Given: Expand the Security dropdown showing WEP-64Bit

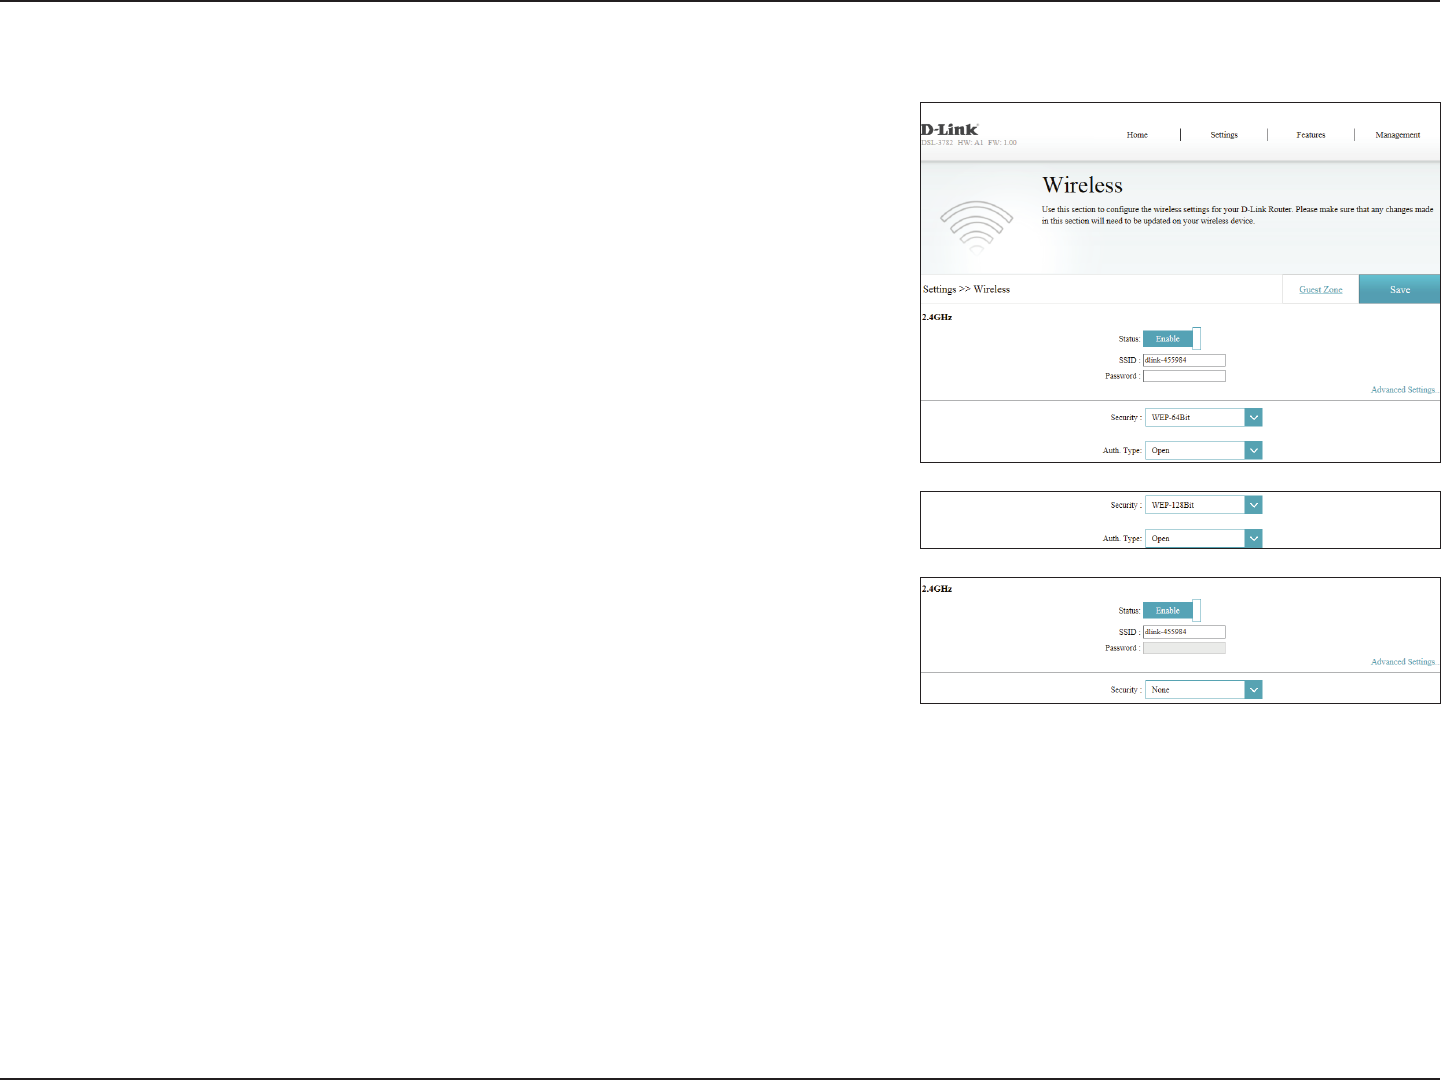Looking at the screenshot, I should (x=1204, y=418).
